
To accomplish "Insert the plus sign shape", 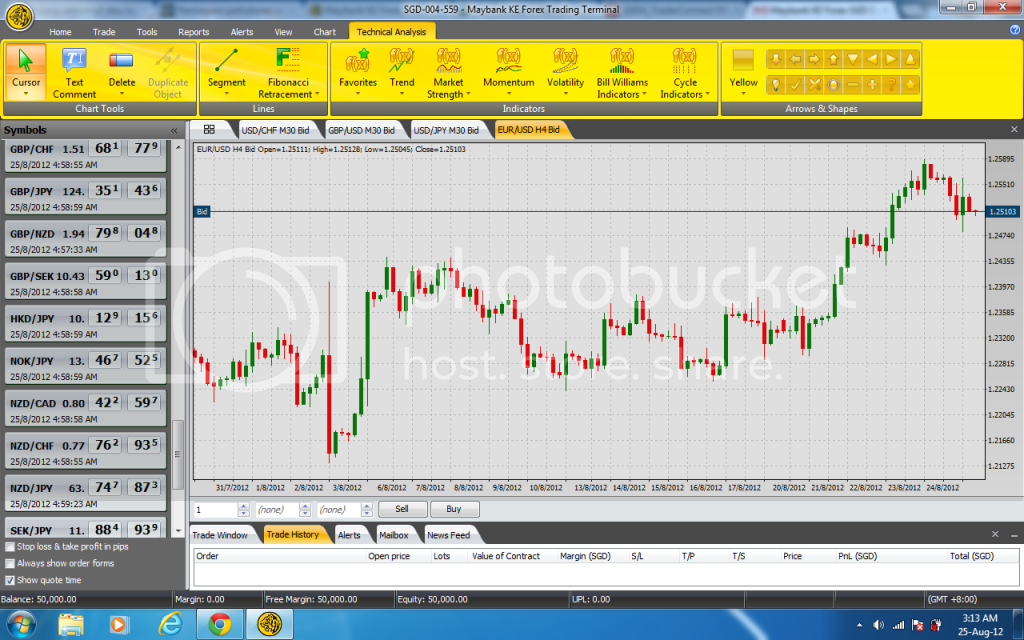I will (872, 84).
